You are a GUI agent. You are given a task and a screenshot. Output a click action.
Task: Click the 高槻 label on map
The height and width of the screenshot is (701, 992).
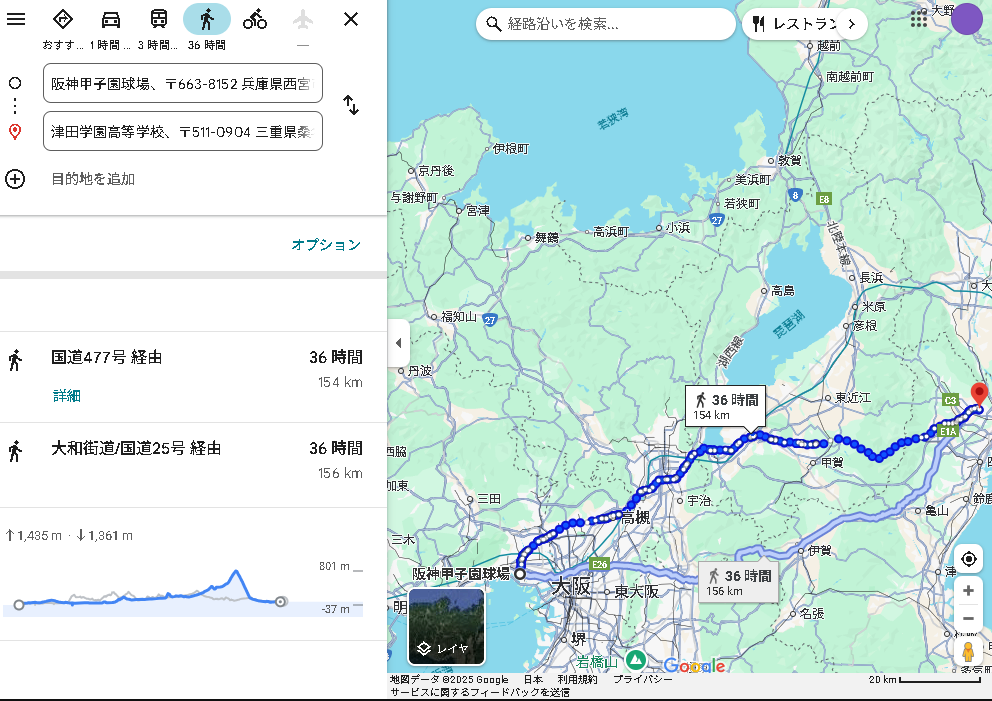pyautogui.click(x=635, y=518)
